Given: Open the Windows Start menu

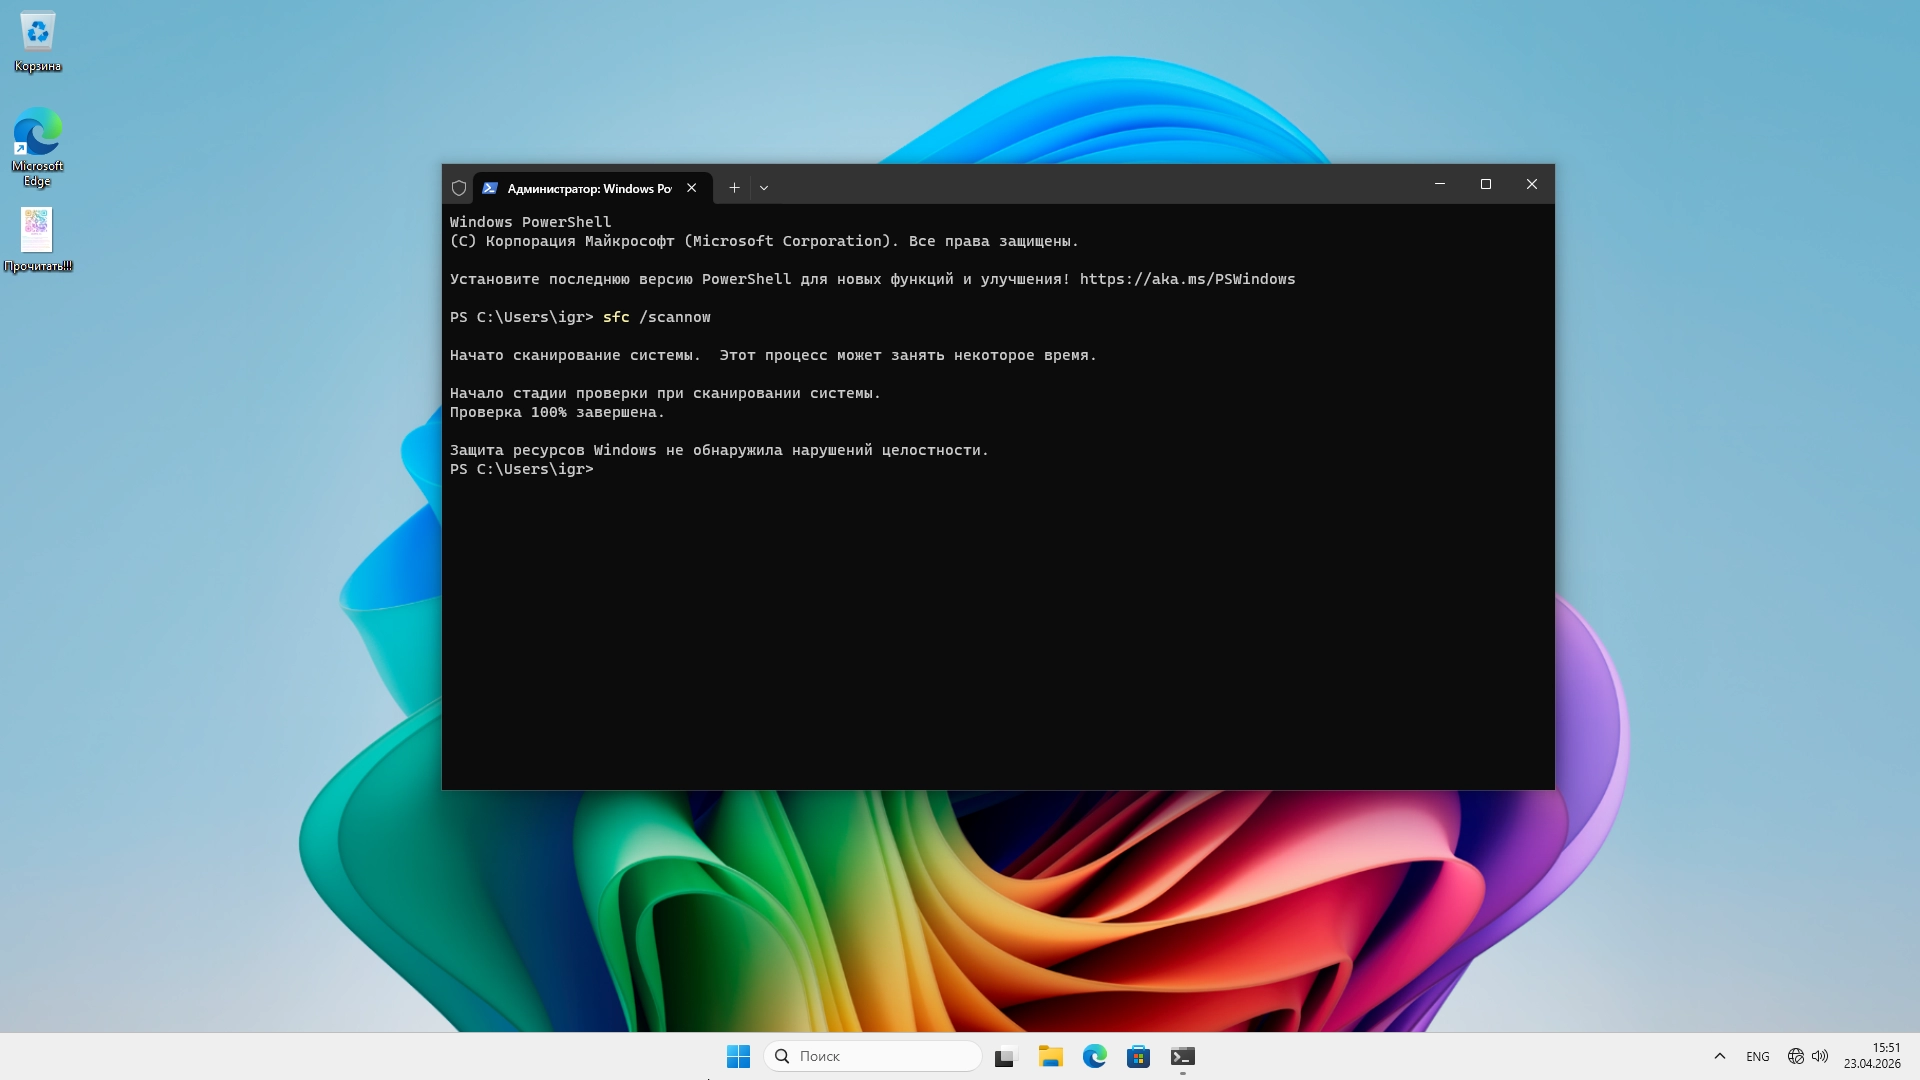Looking at the screenshot, I should pos(738,1056).
